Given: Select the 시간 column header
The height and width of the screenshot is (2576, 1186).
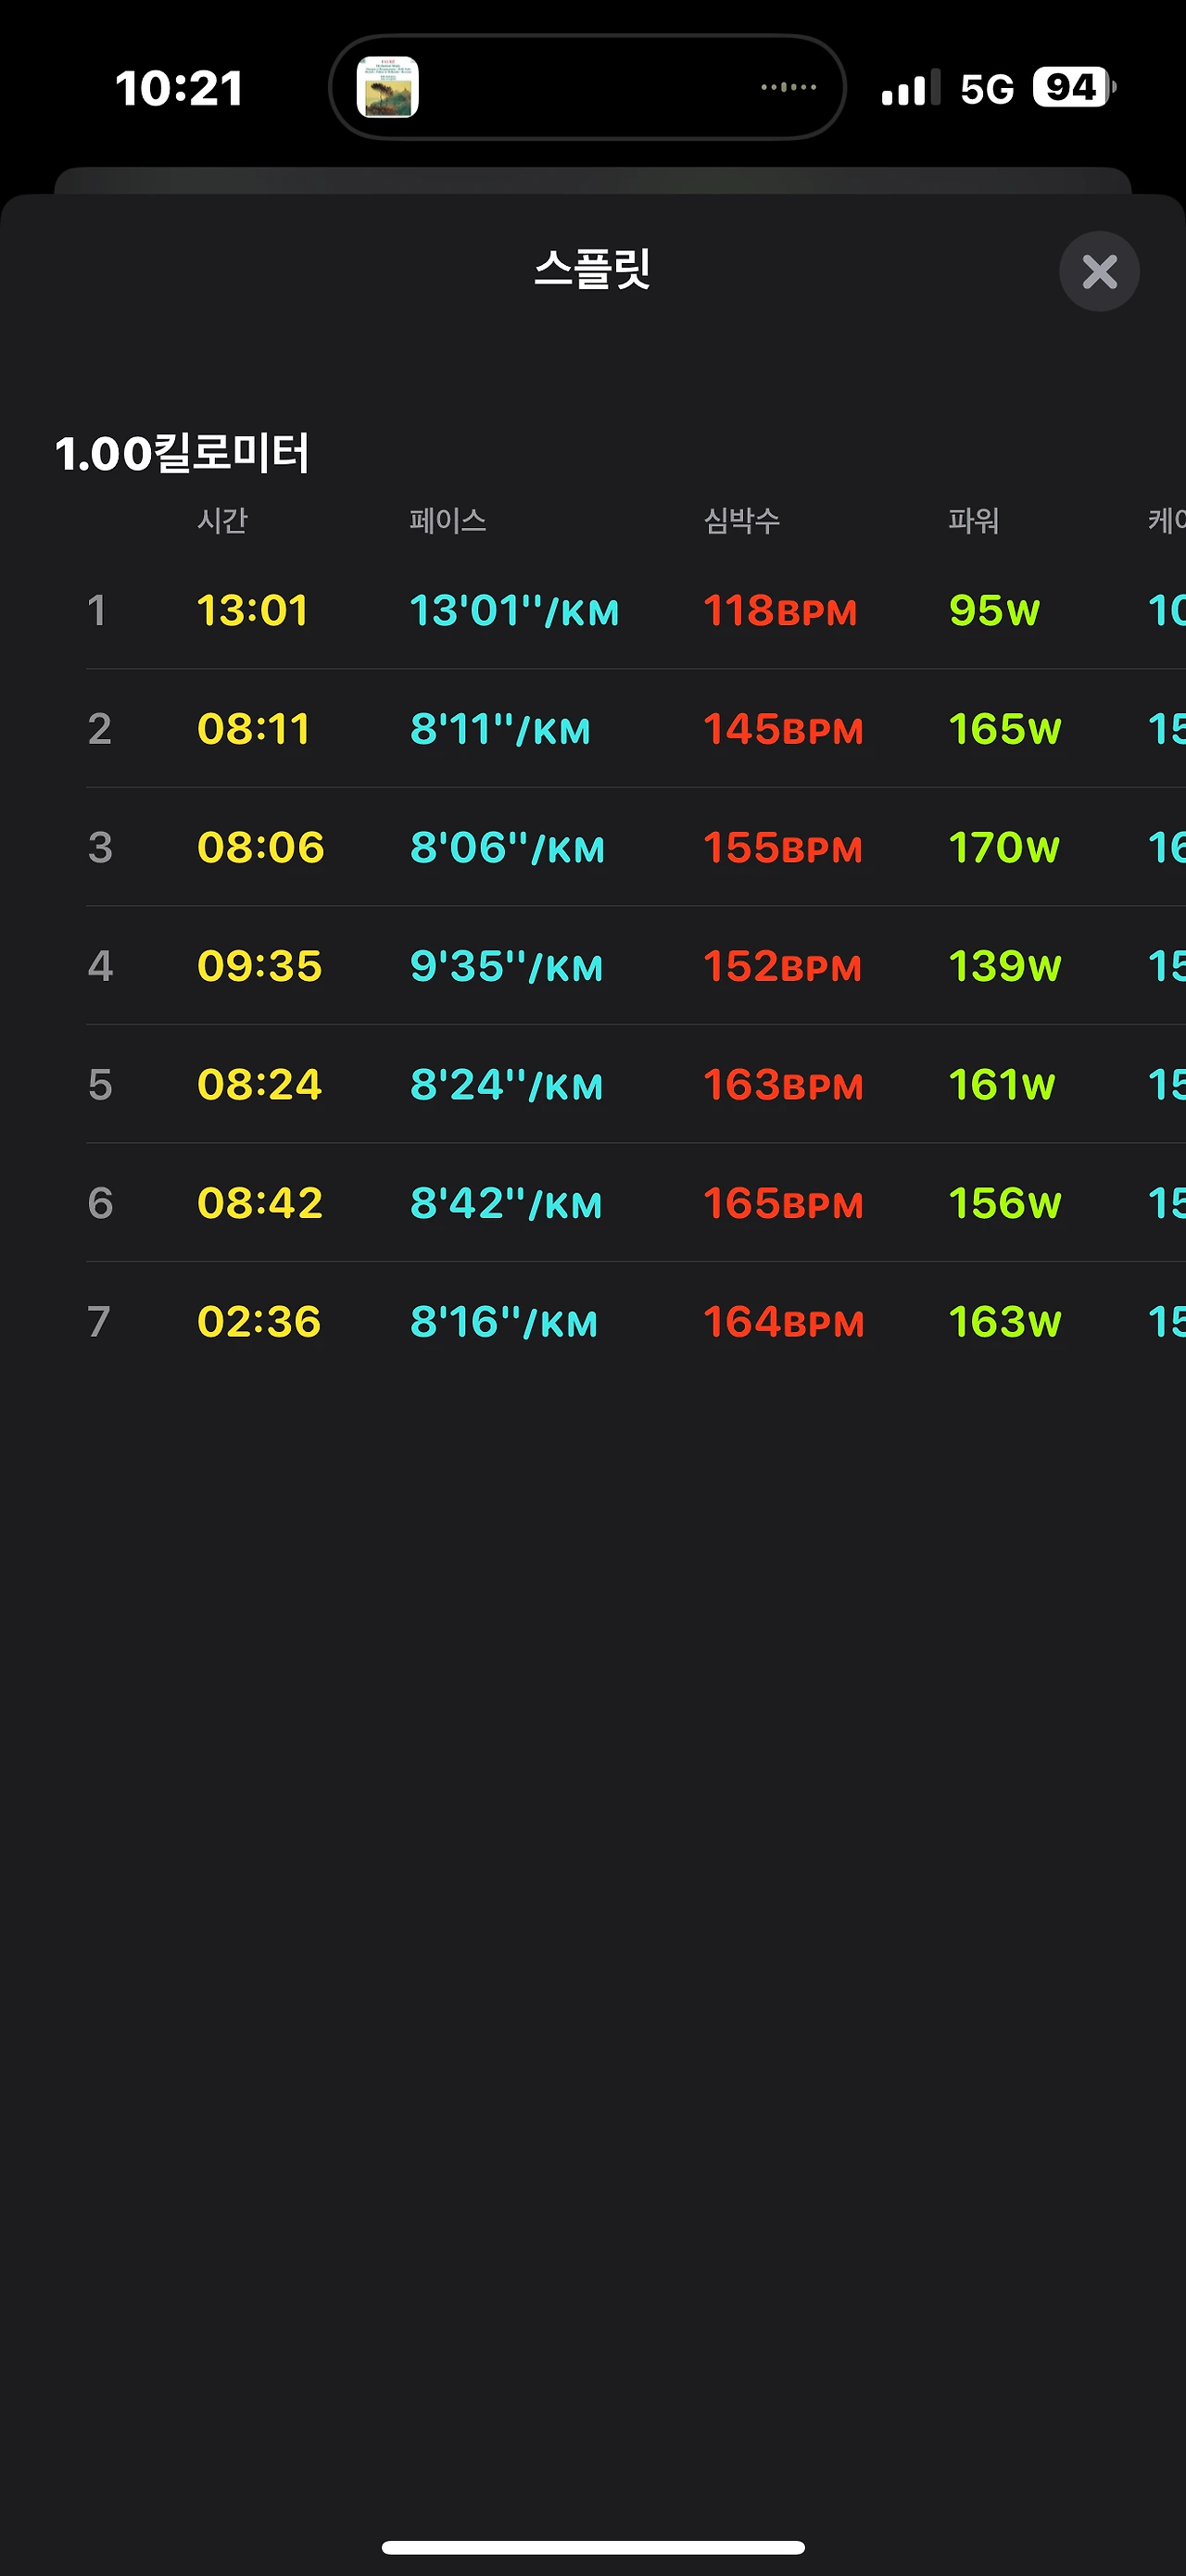Looking at the screenshot, I should 222,520.
